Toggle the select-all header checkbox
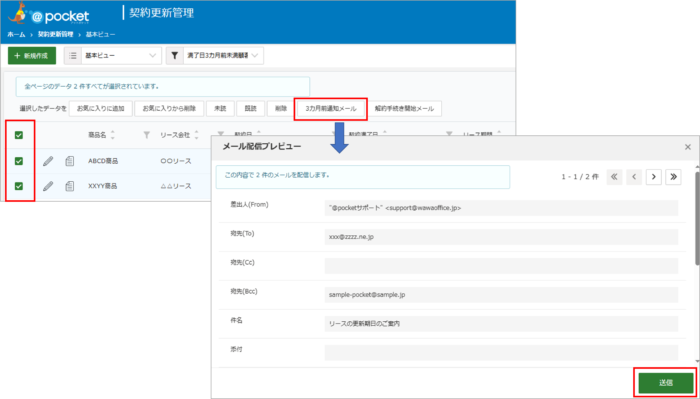The width and height of the screenshot is (700, 399). tap(19, 135)
